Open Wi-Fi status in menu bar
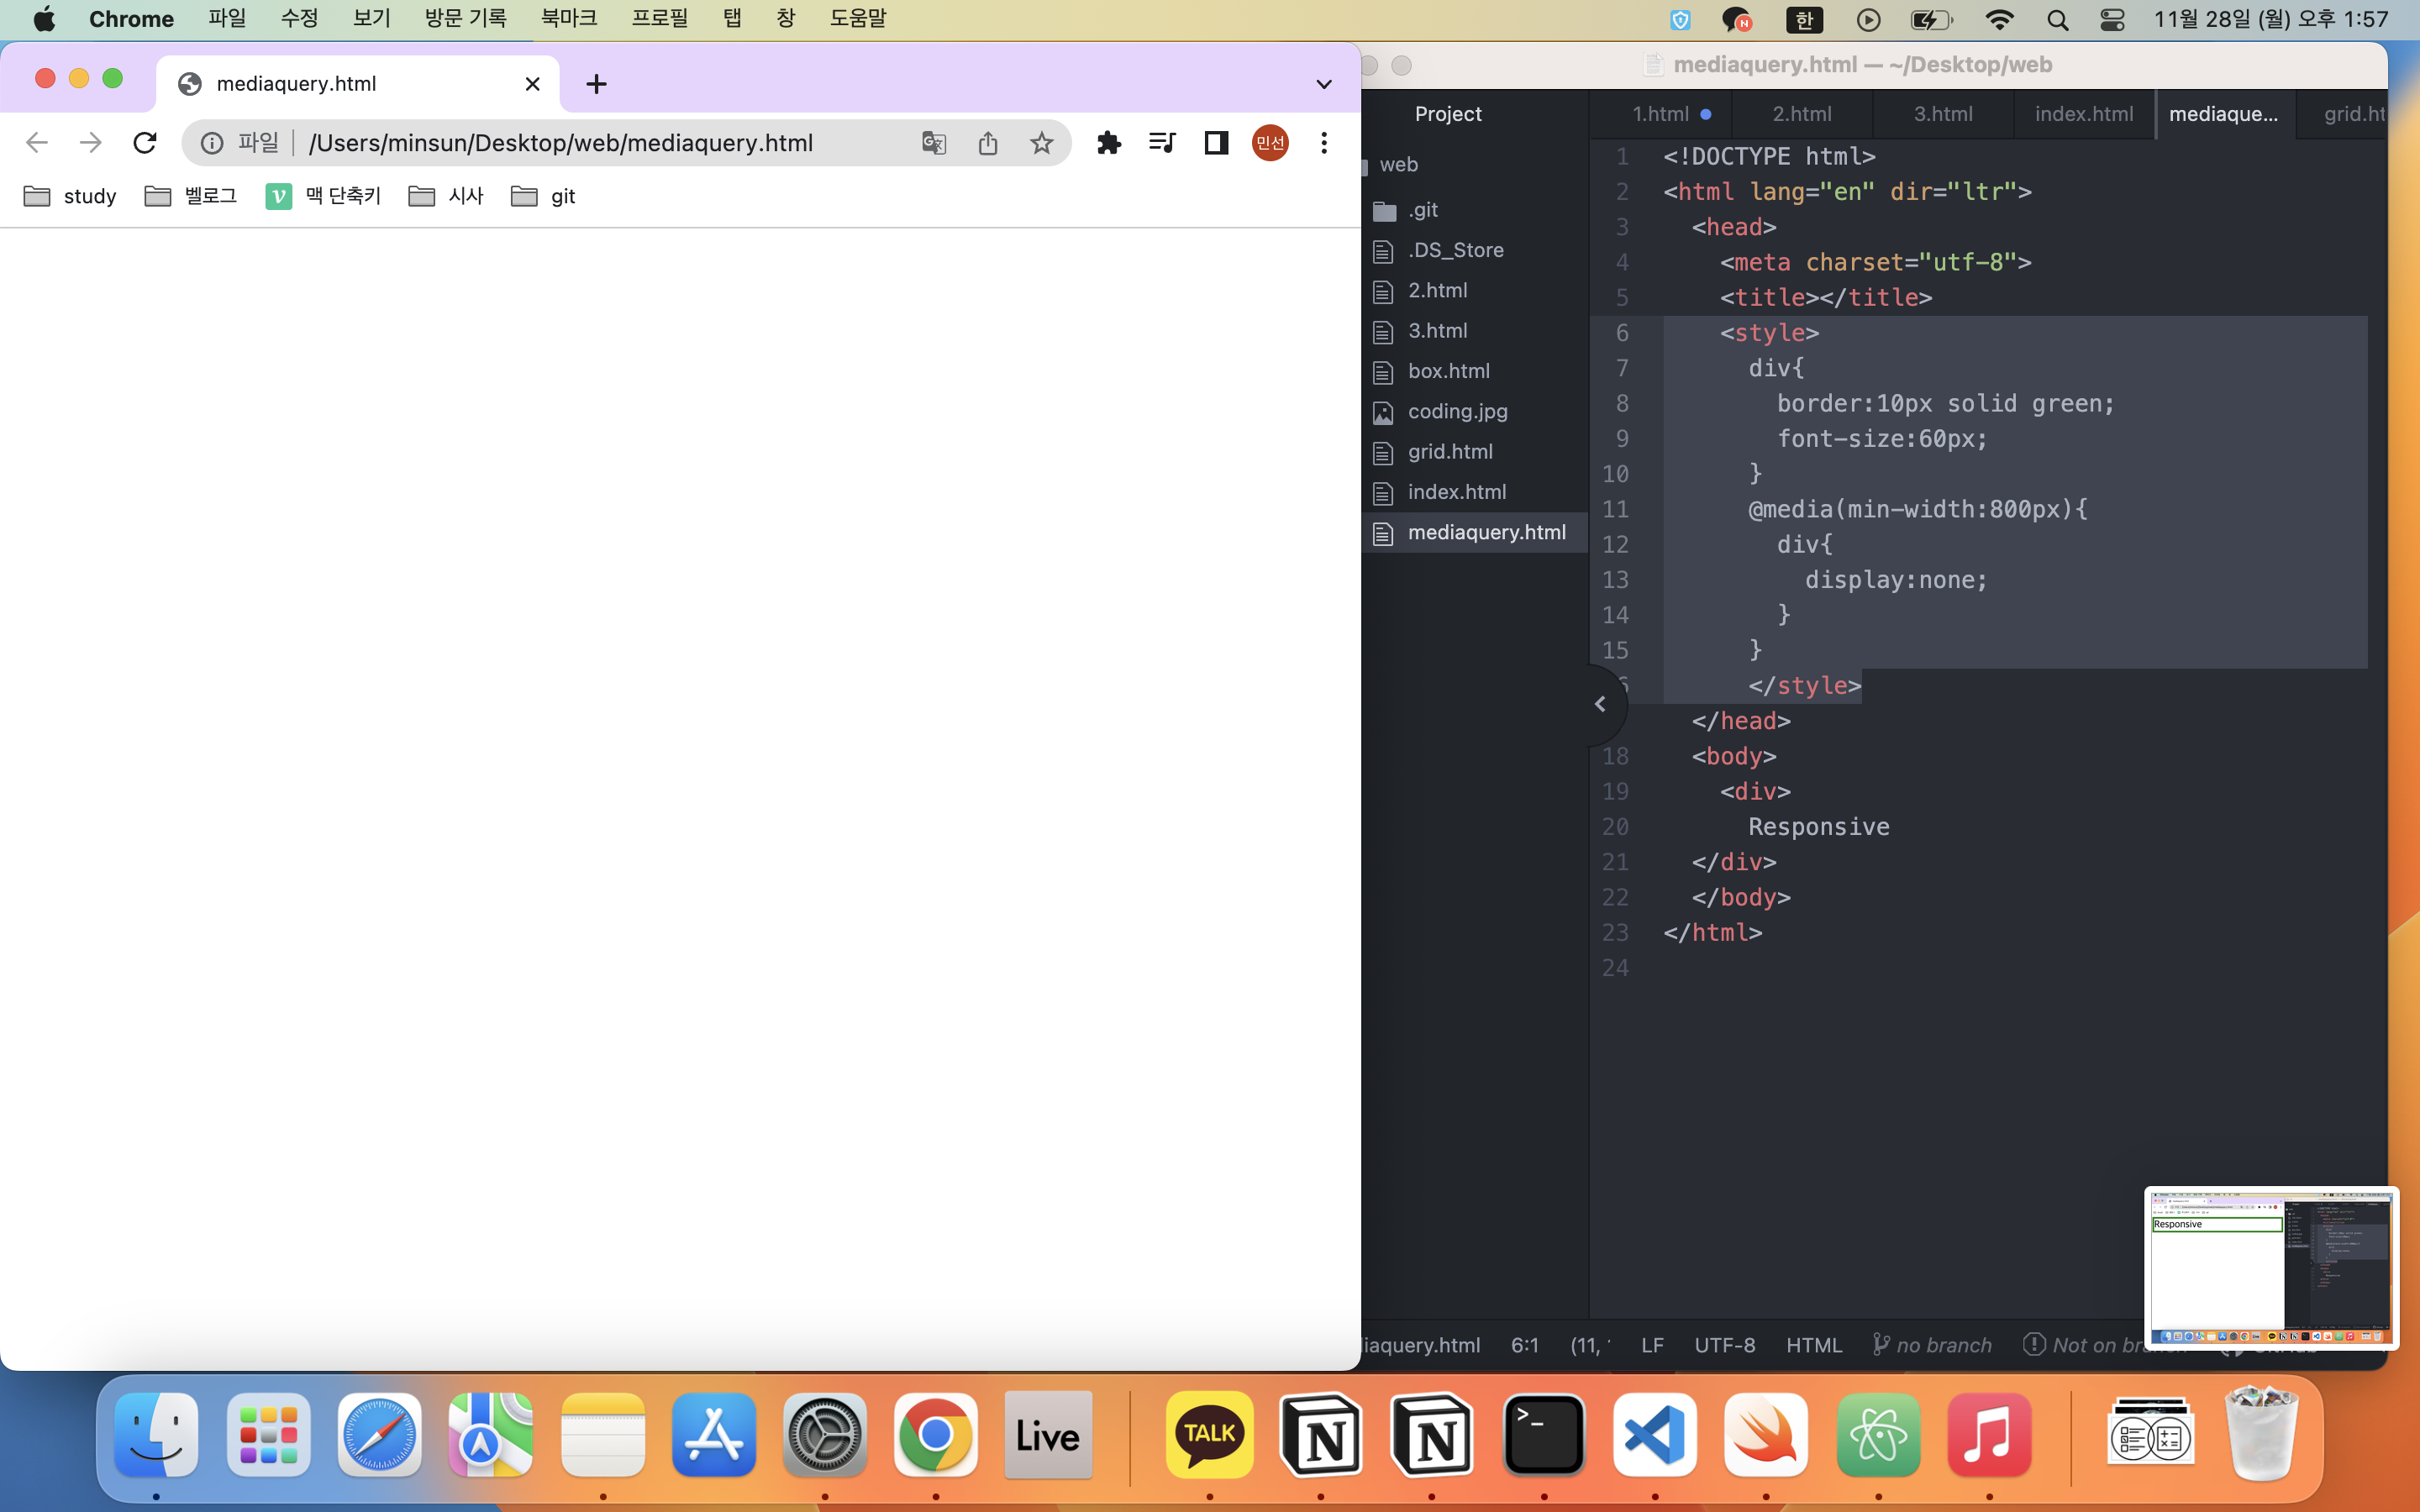This screenshot has width=2420, height=1512. [x=1999, y=19]
